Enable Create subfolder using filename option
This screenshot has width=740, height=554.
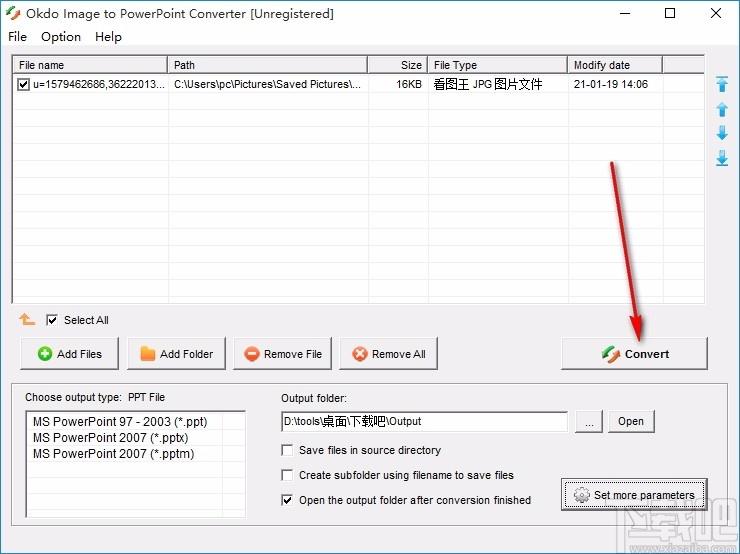click(x=287, y=475)
